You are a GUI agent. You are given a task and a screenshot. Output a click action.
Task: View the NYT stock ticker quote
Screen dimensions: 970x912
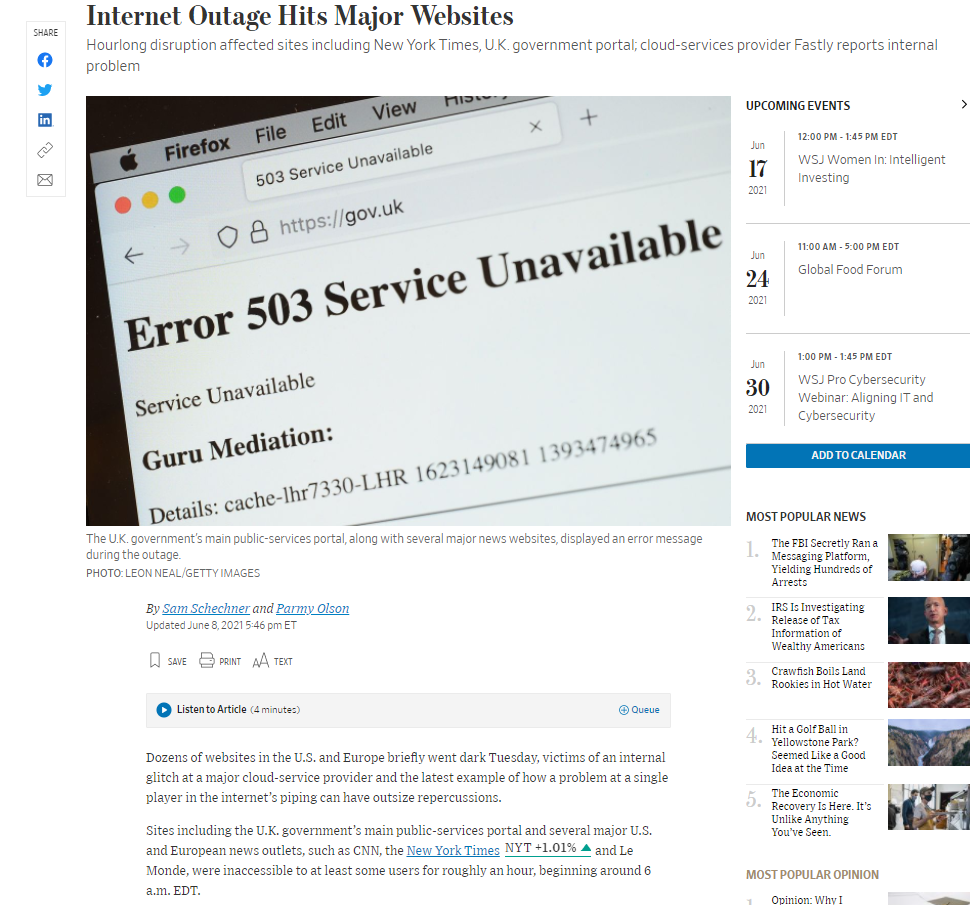(545, 847)
